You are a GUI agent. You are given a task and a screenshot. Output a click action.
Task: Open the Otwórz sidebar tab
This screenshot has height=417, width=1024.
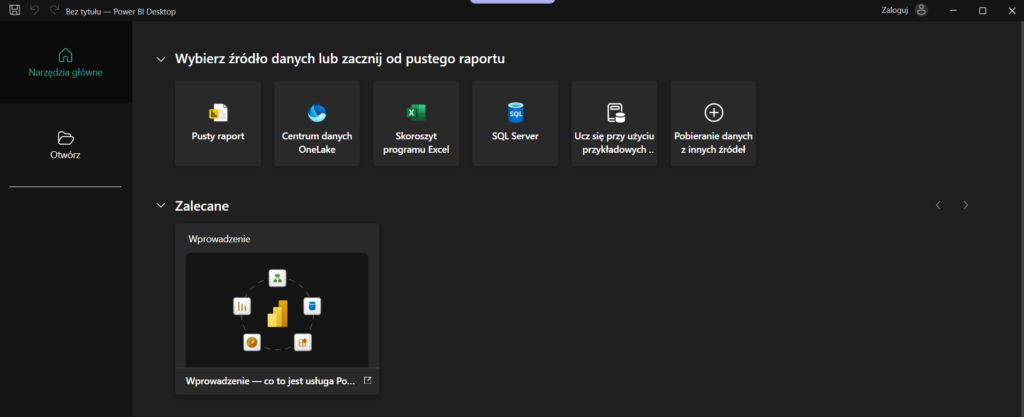[65, 145]
